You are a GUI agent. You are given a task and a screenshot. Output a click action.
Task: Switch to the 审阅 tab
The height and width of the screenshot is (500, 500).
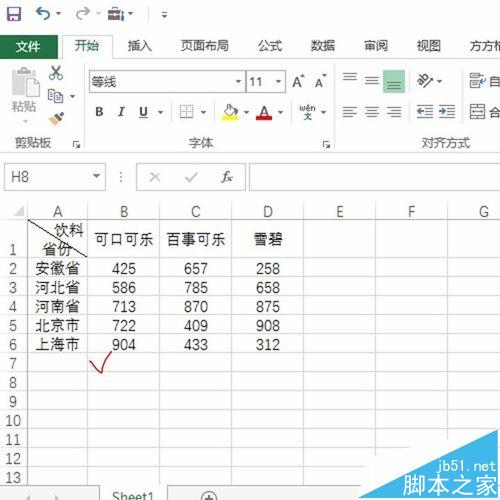[x=376, y=46]
